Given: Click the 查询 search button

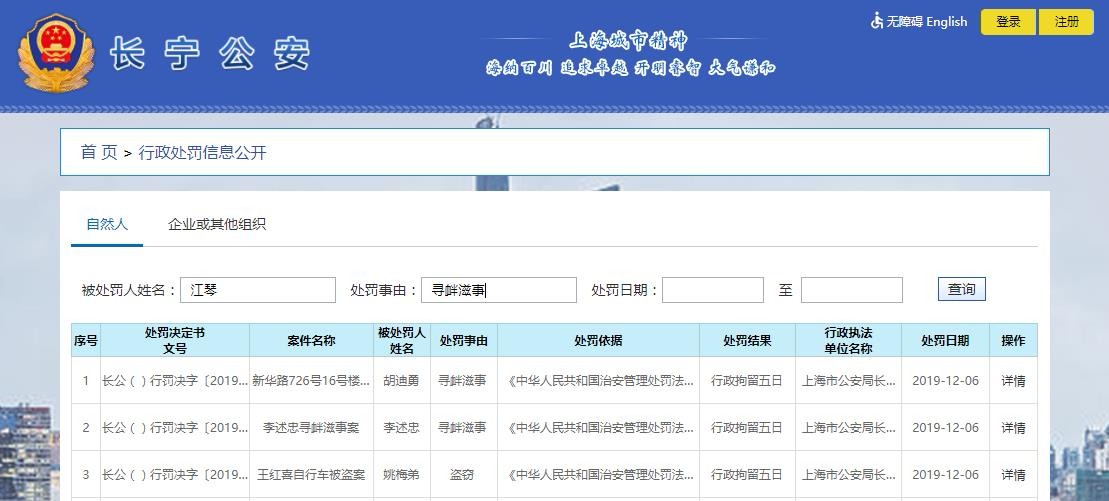Looking at the screenshot, I should point(961,289).
